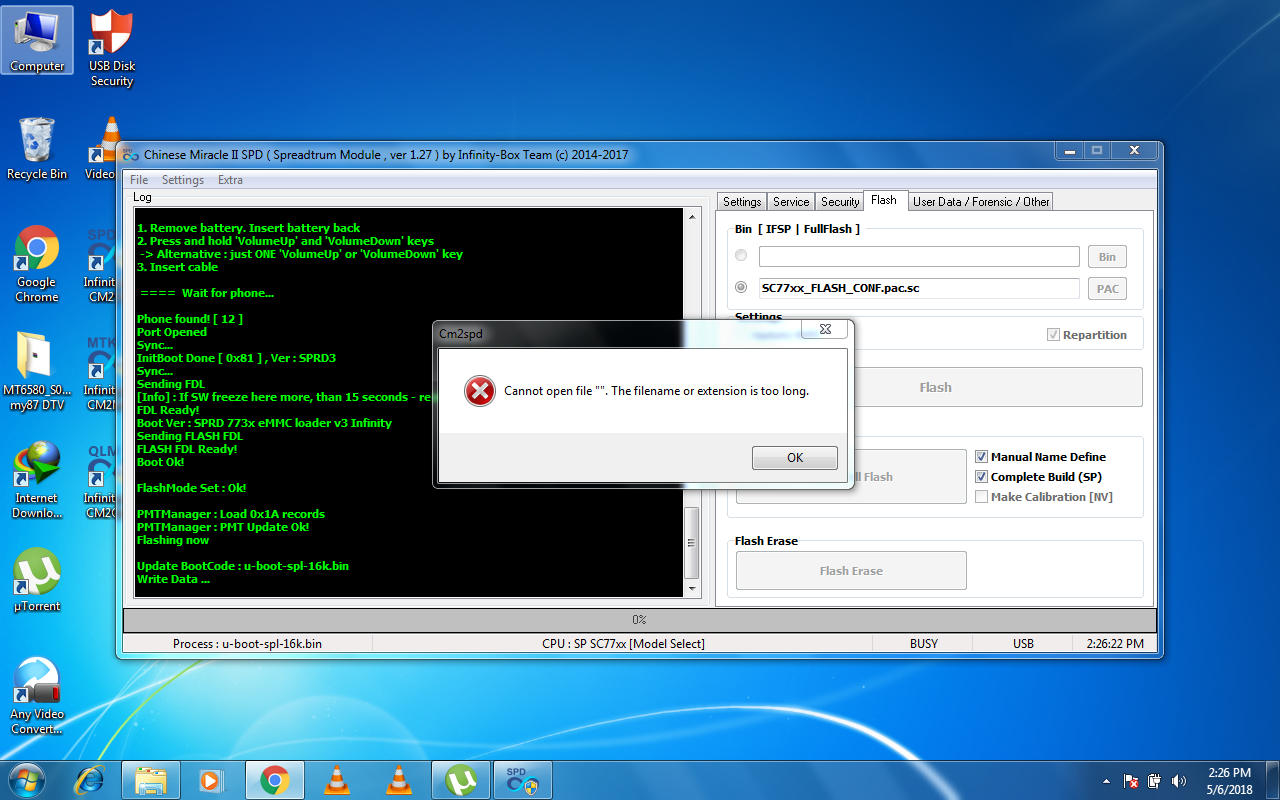Screen dimensions: 1280x800
Task: Toggle Manual Name Define checkbox
Action: (981, 457)
